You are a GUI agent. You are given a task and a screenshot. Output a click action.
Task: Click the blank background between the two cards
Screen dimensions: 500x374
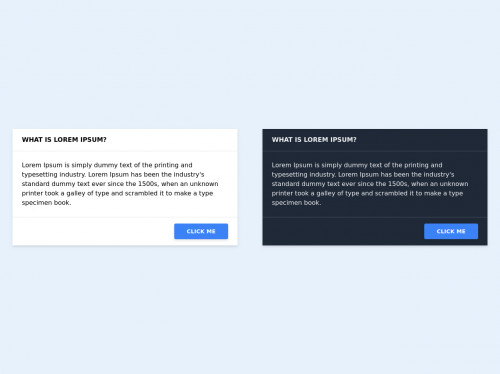tap(250, 187)
